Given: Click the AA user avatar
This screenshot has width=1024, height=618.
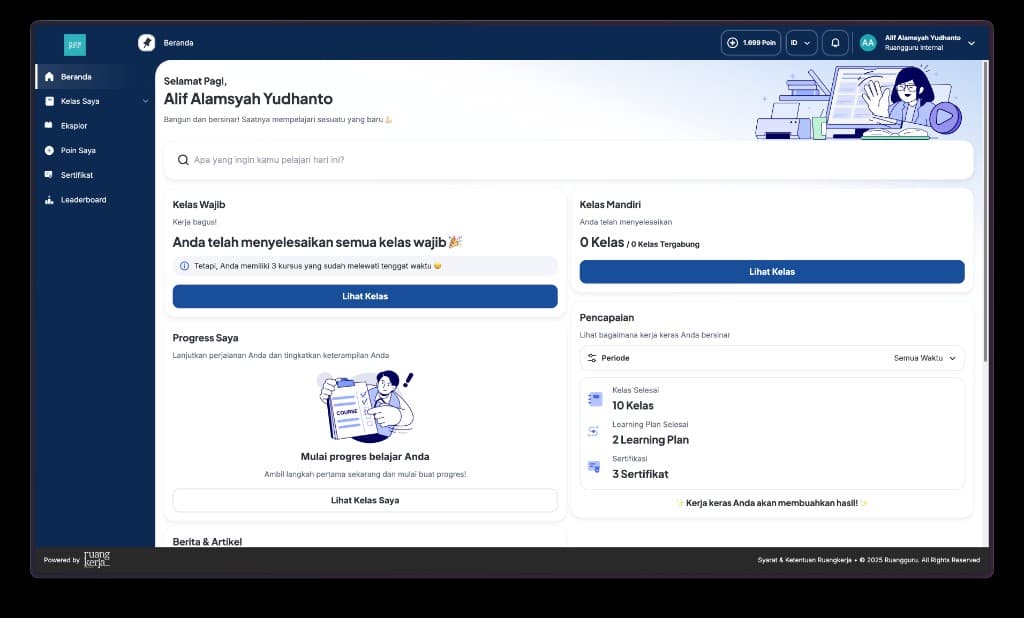Looking at the screenshot, I should click(x=867, y=42).
